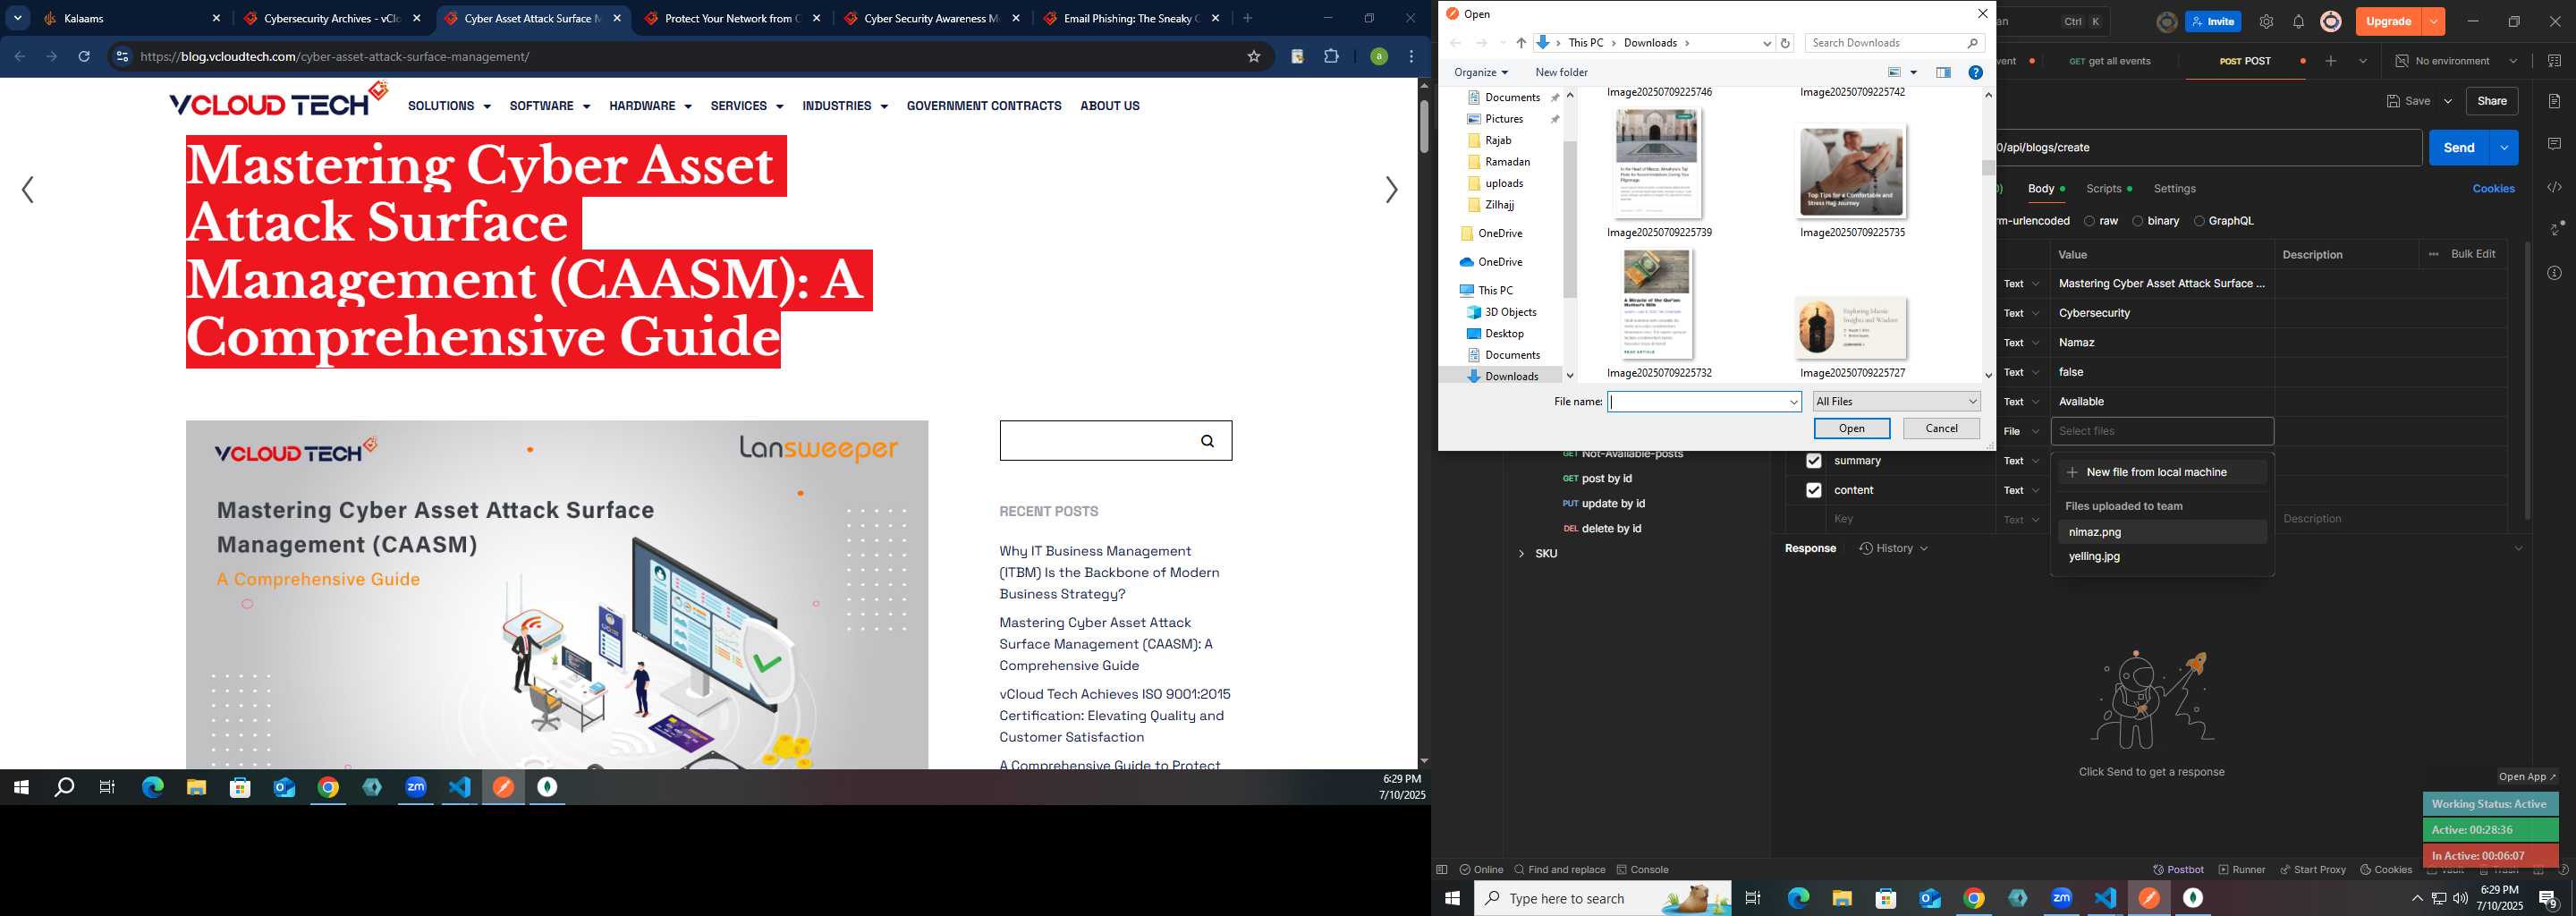Open the HARDWARE menu on vCloud Tech site
Image resolution: width=2576 pixels, height=916 pixels.
tap(650, 106)
